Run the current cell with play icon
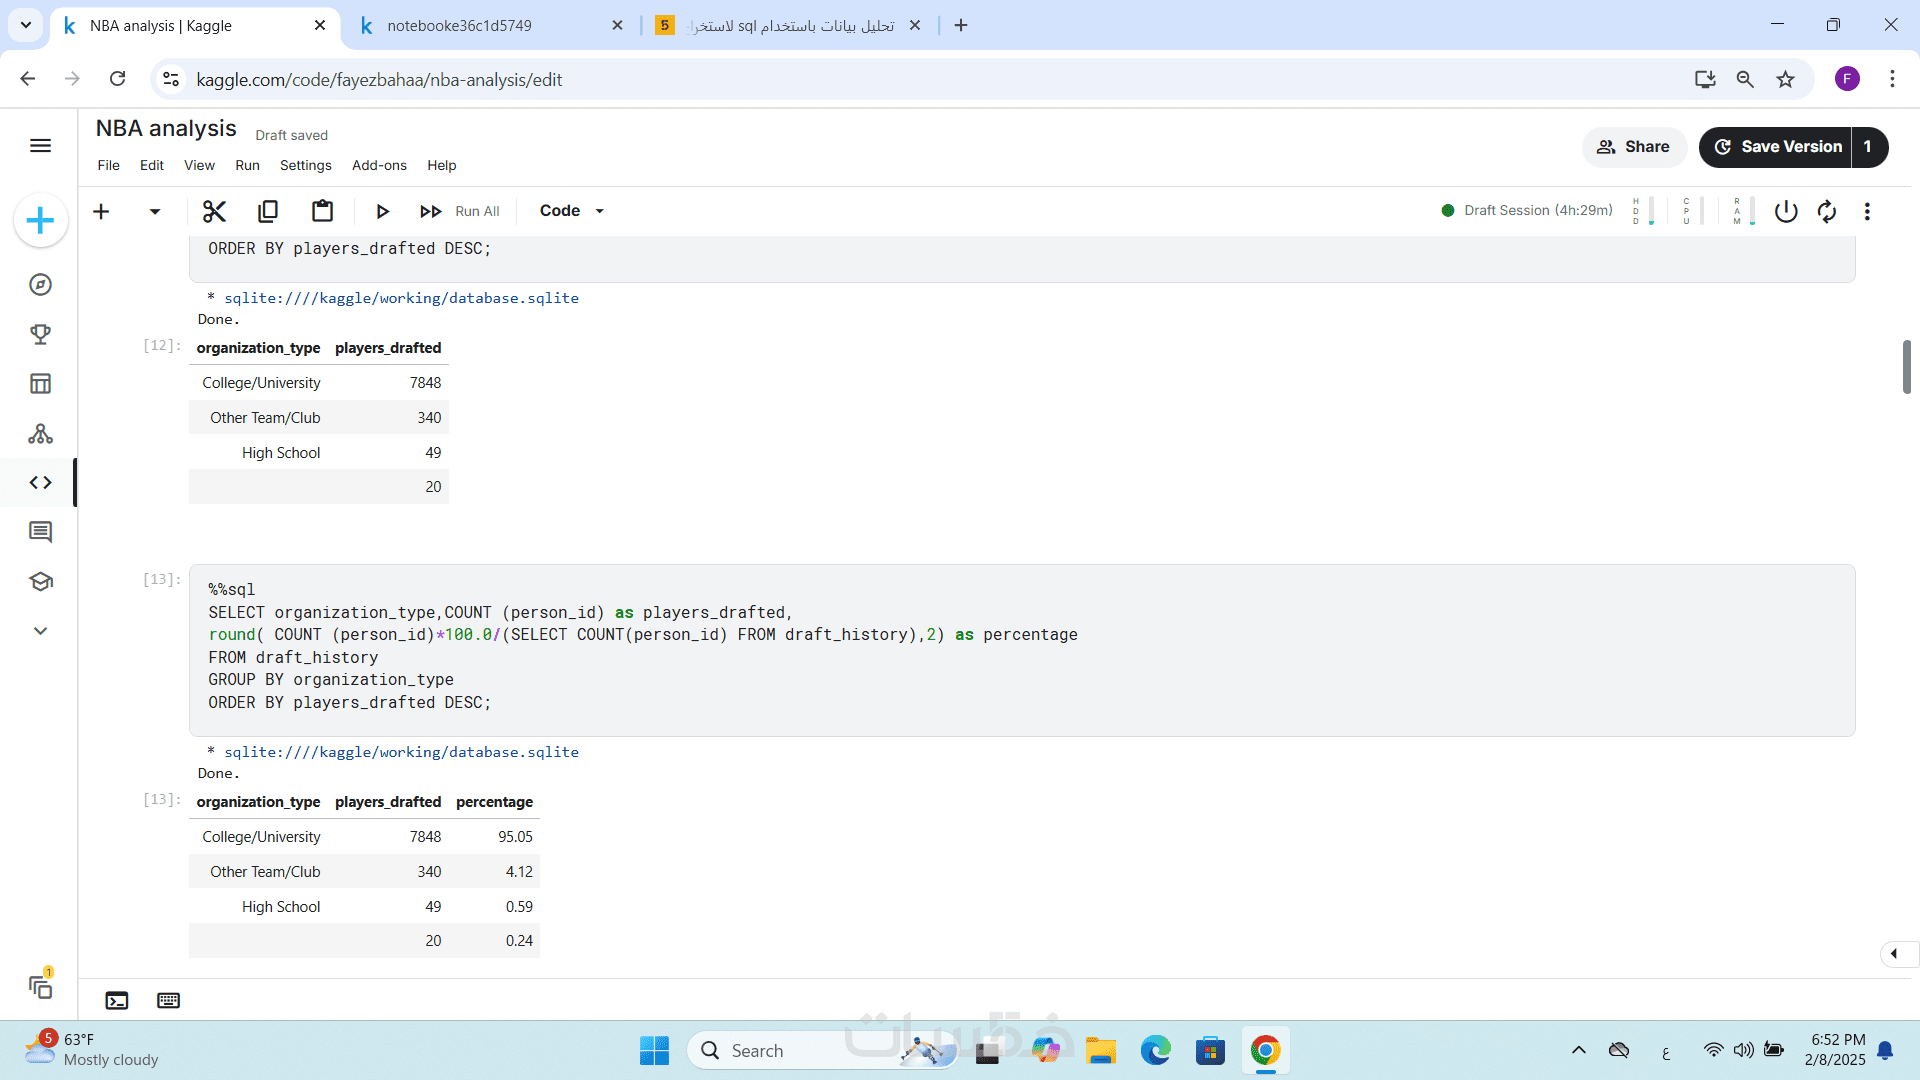The height and width of the screenshot is (1080, 1920). click(x=382, y=211)
